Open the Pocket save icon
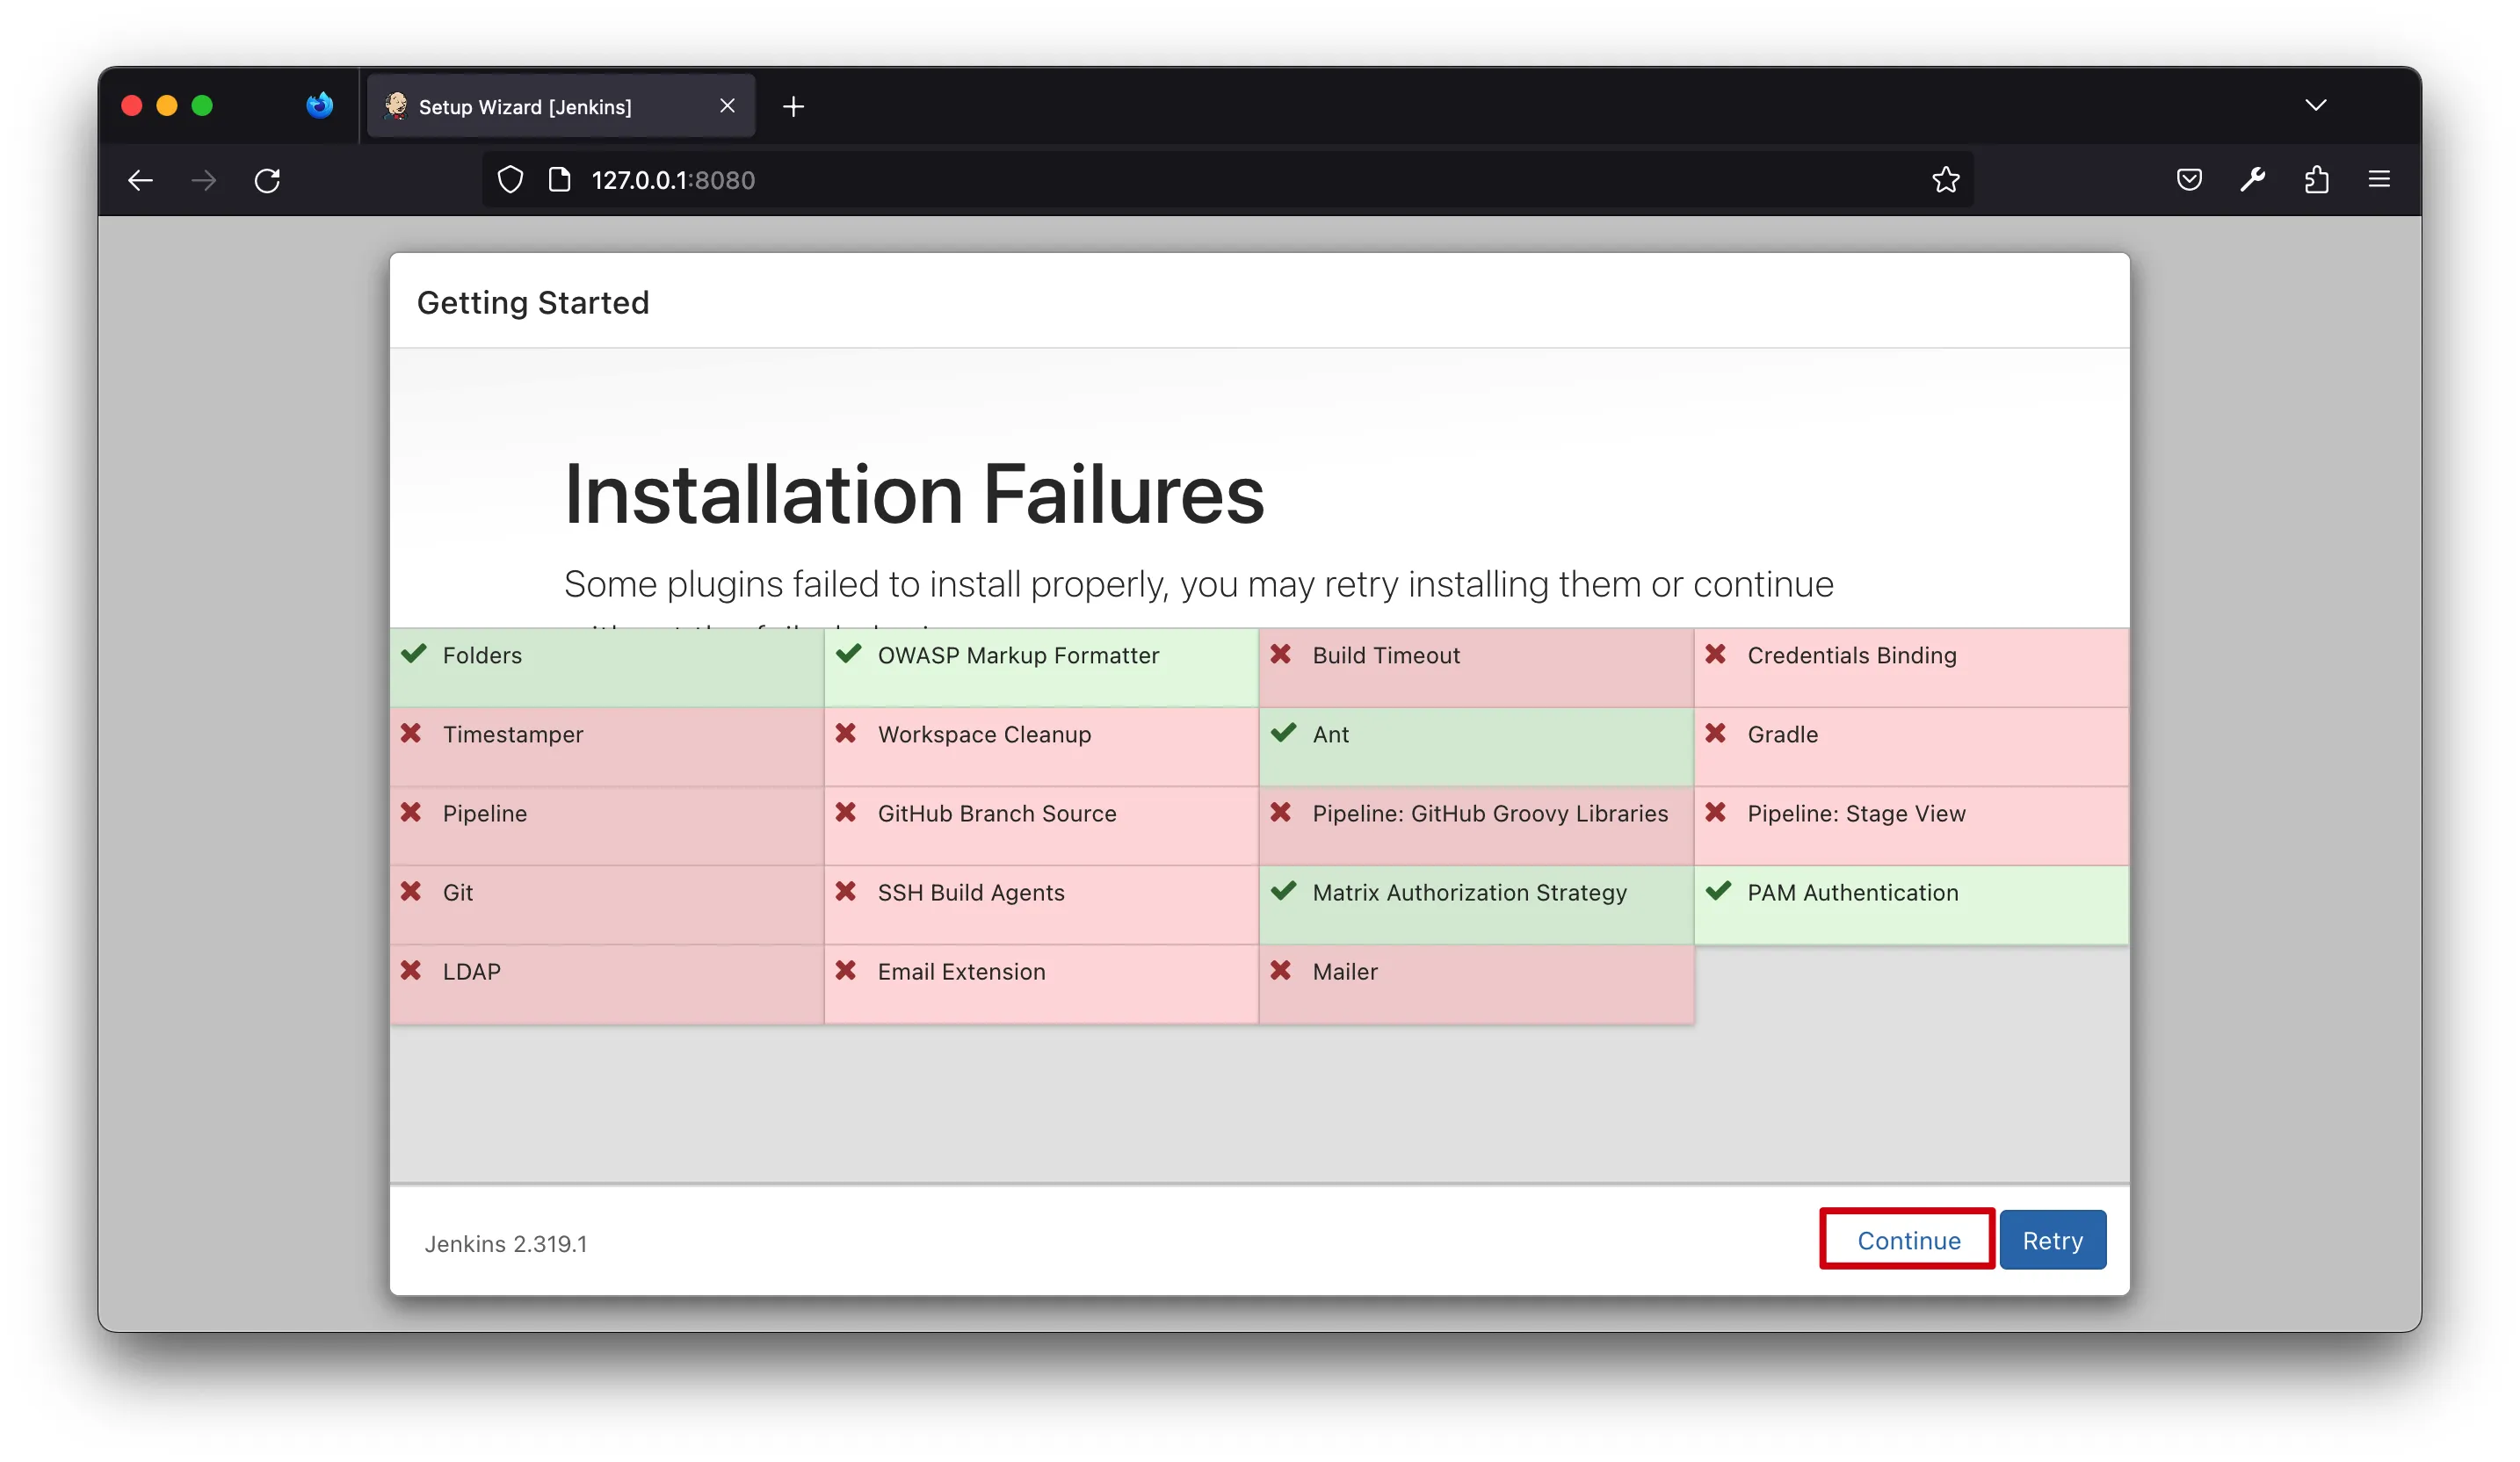 (2189, 180)
